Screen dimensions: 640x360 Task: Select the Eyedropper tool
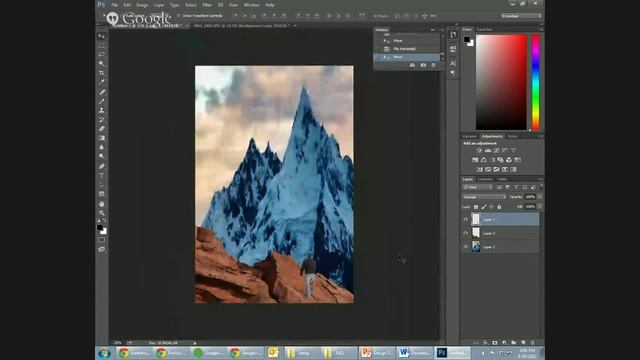pos(102,82)
